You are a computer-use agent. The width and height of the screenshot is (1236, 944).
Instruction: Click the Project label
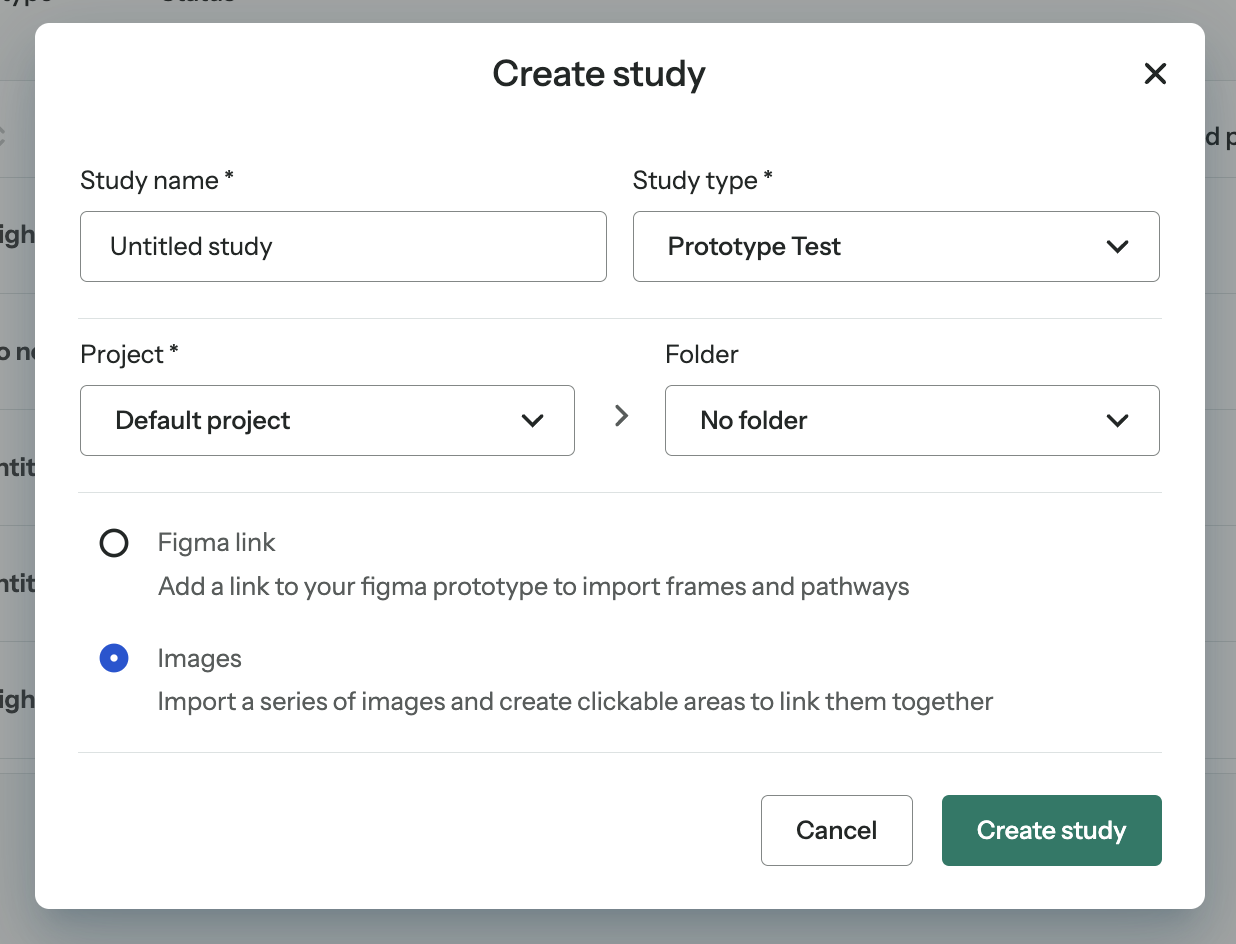129,355
